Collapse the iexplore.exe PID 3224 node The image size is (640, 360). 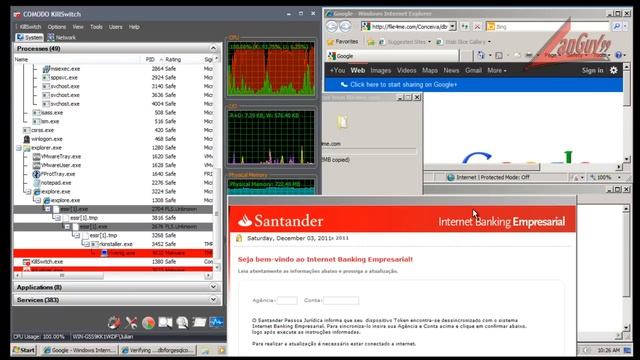coord(29,191)
